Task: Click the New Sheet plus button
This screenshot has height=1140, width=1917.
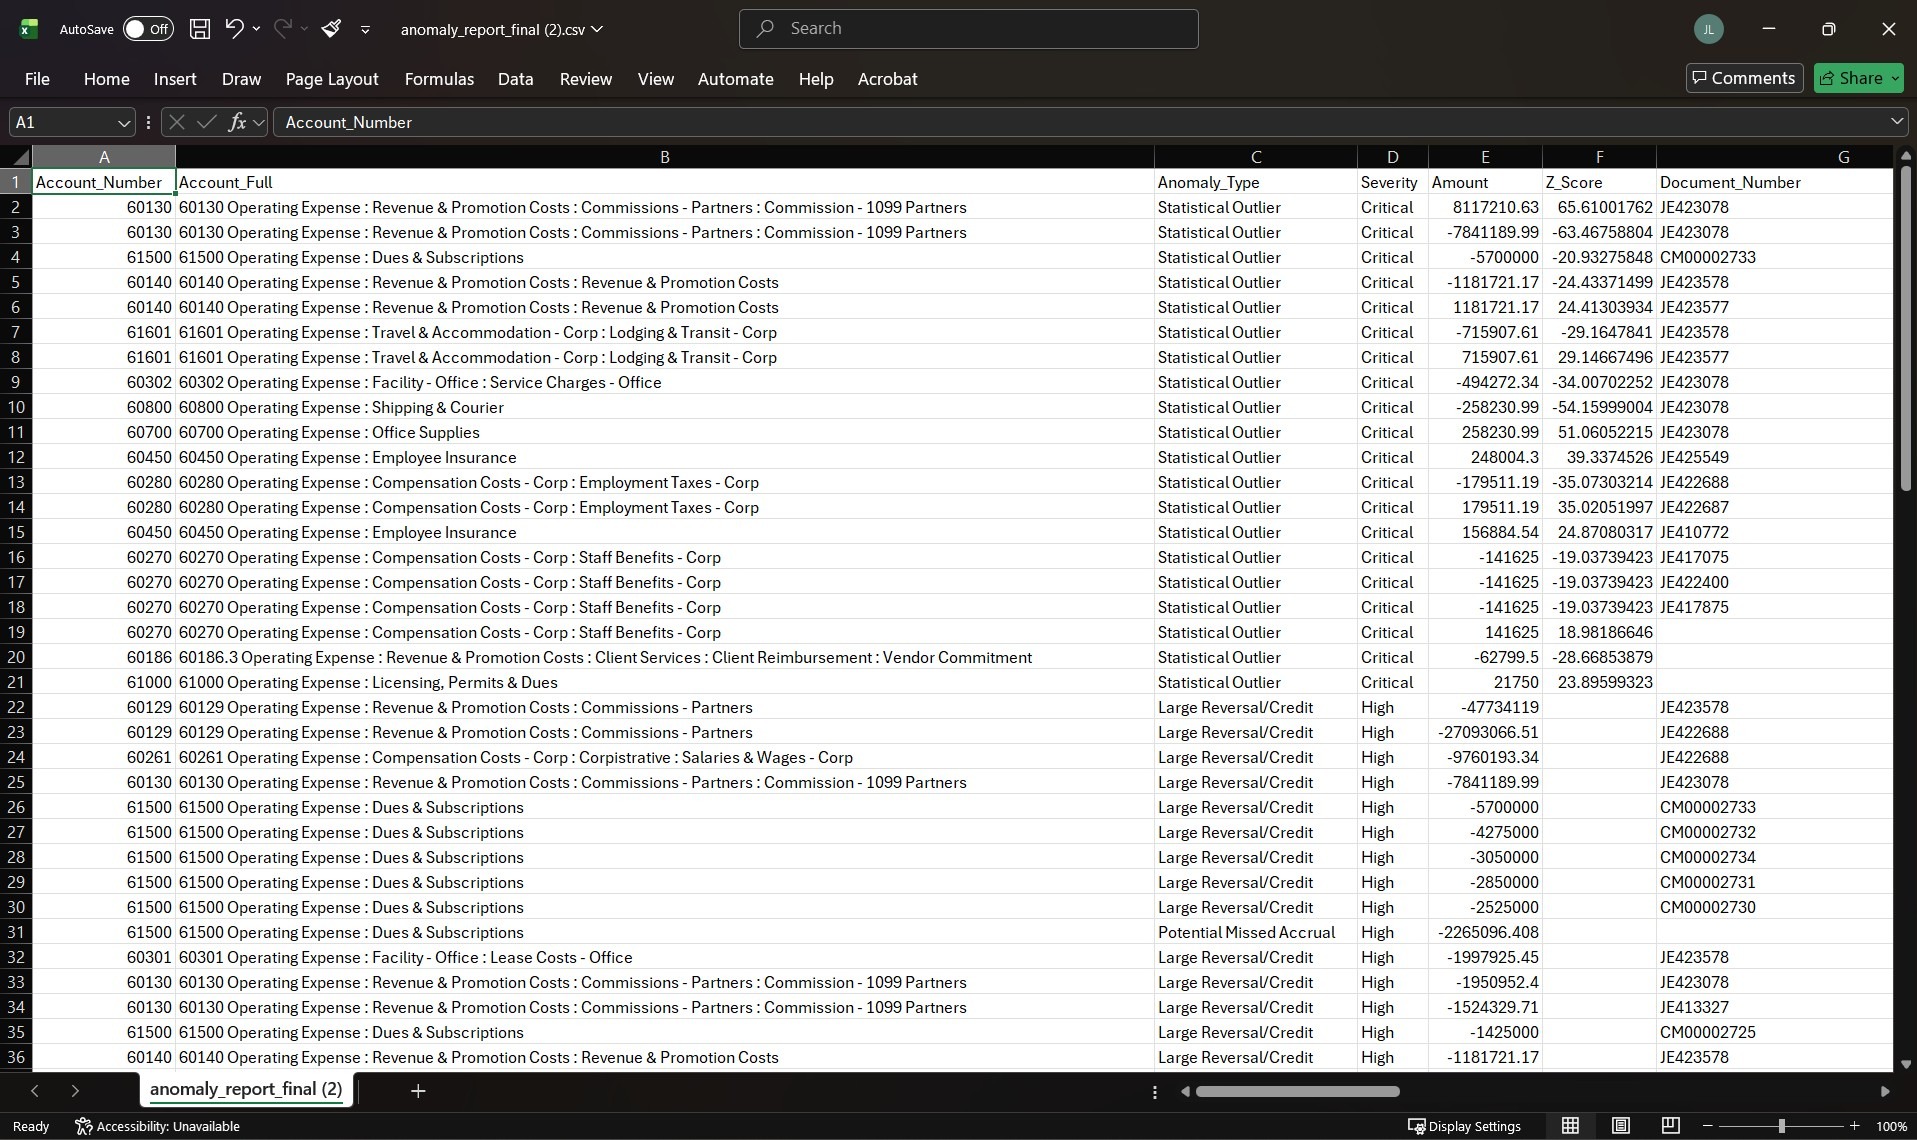Action: (x=417, y=1091)
